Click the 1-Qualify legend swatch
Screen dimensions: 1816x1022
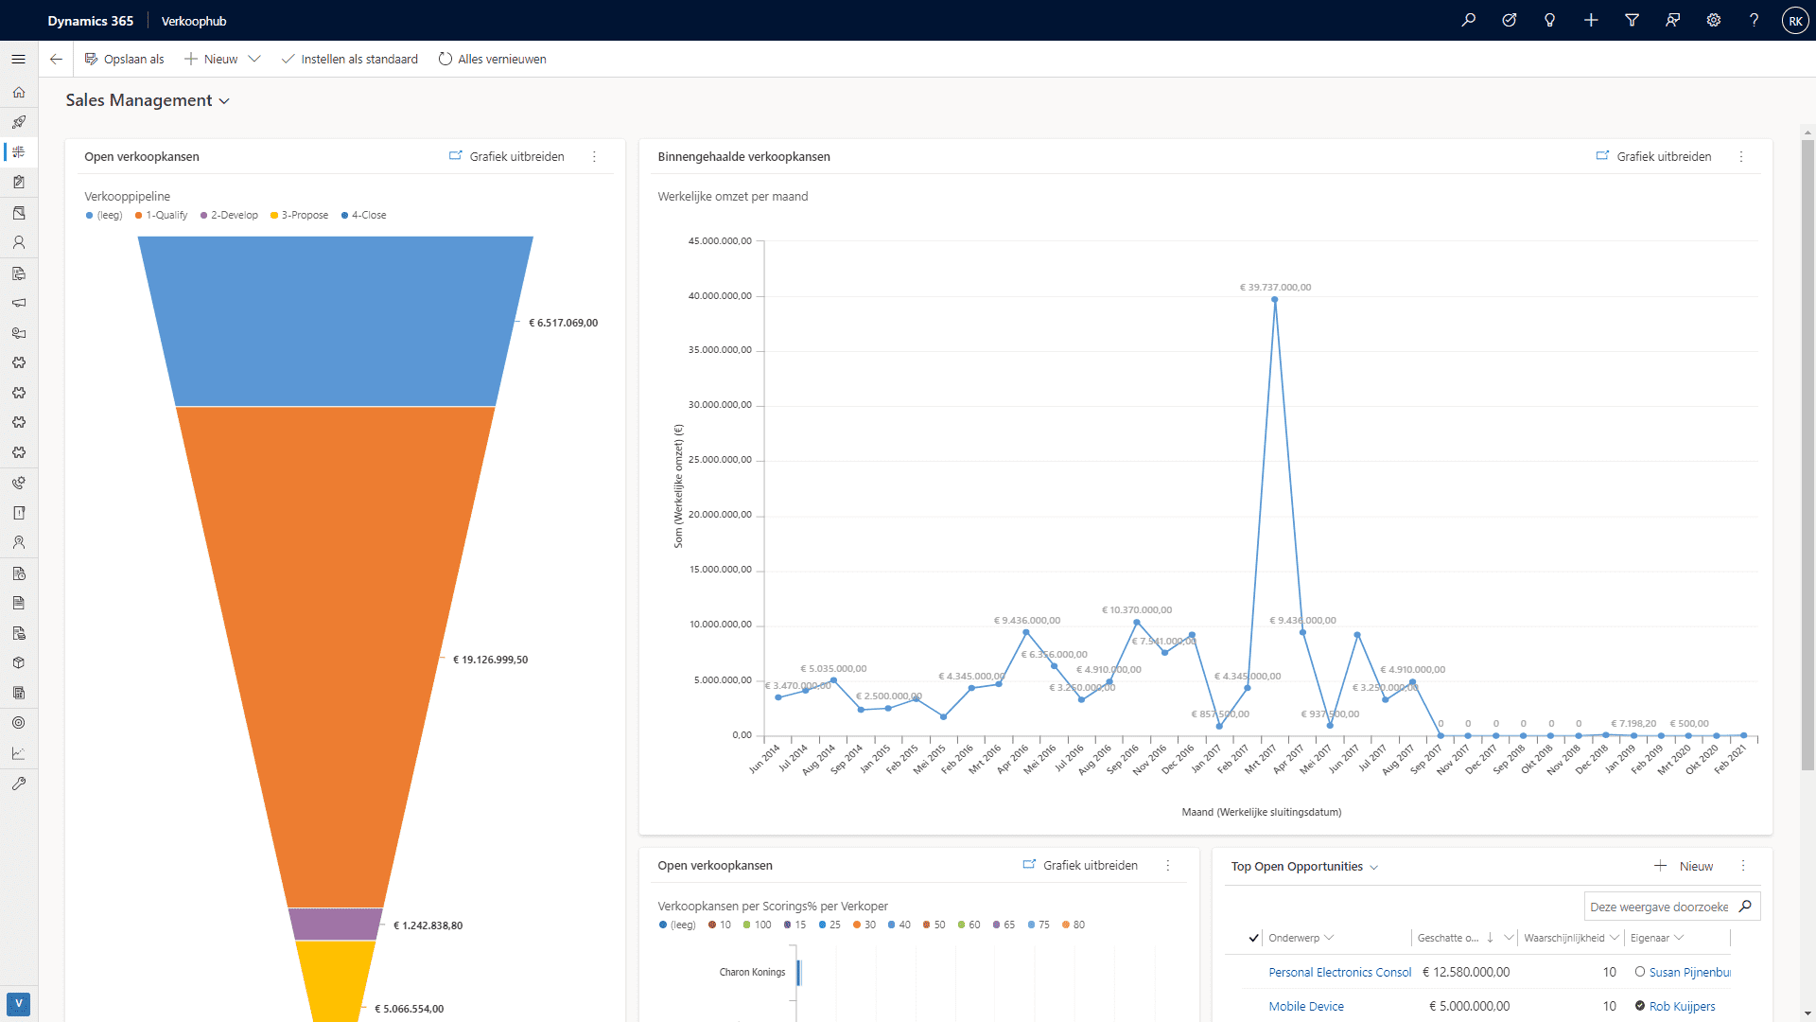tap(139, 215)
